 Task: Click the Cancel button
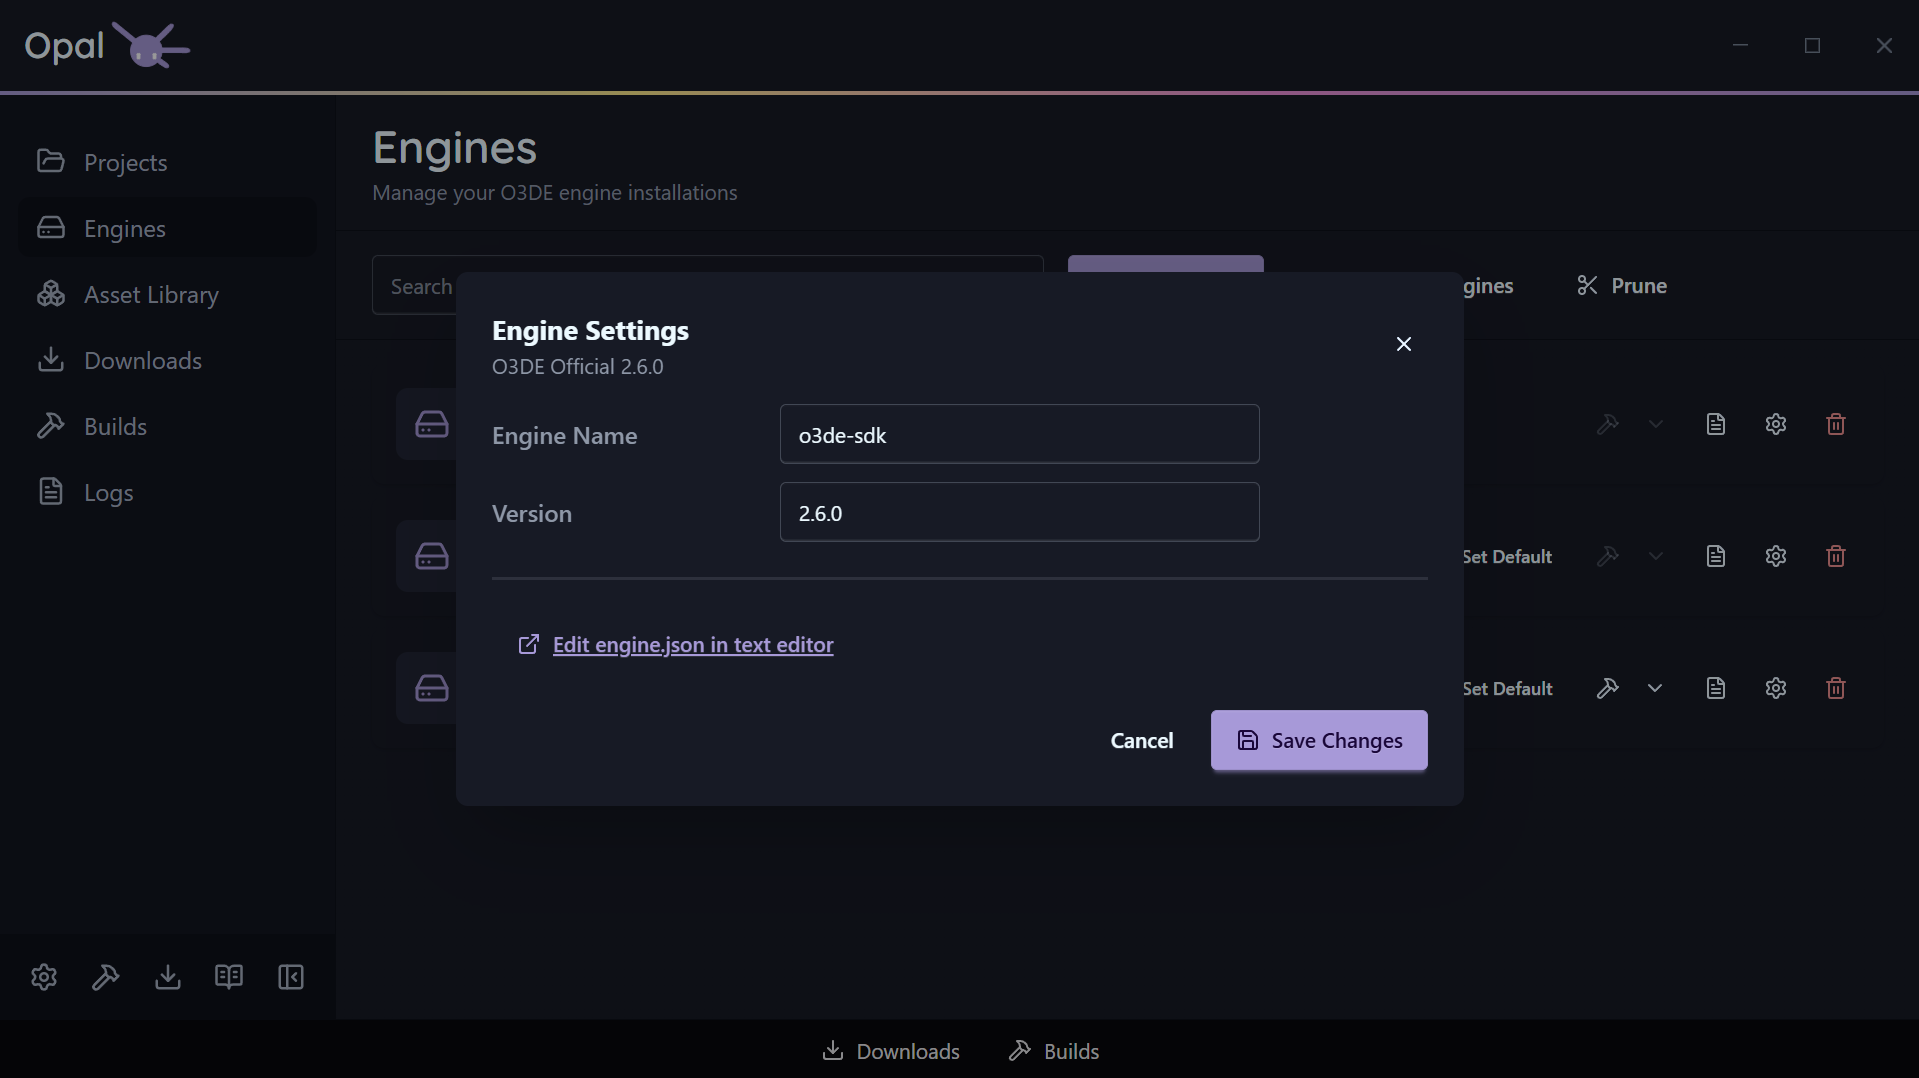pyautogui.click(x=1141, y=740)
